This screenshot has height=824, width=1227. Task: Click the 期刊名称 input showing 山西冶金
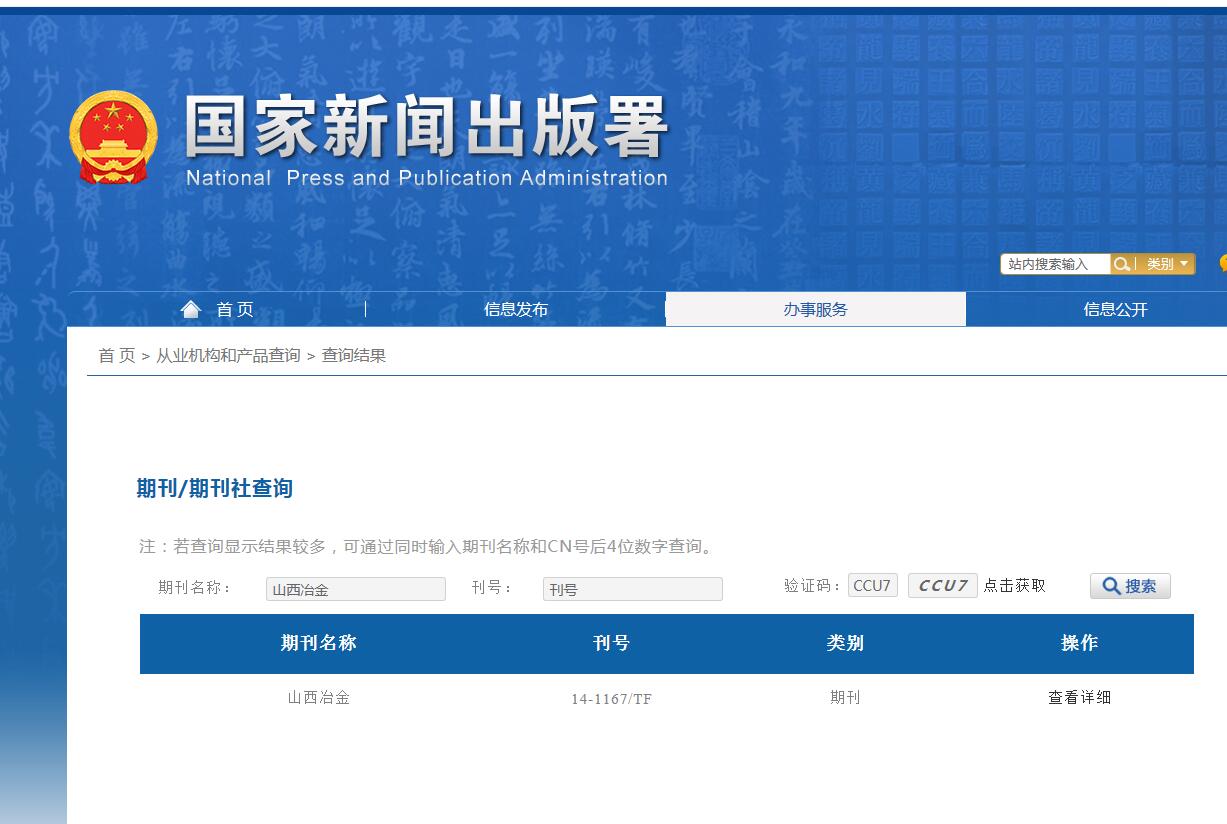355,589
